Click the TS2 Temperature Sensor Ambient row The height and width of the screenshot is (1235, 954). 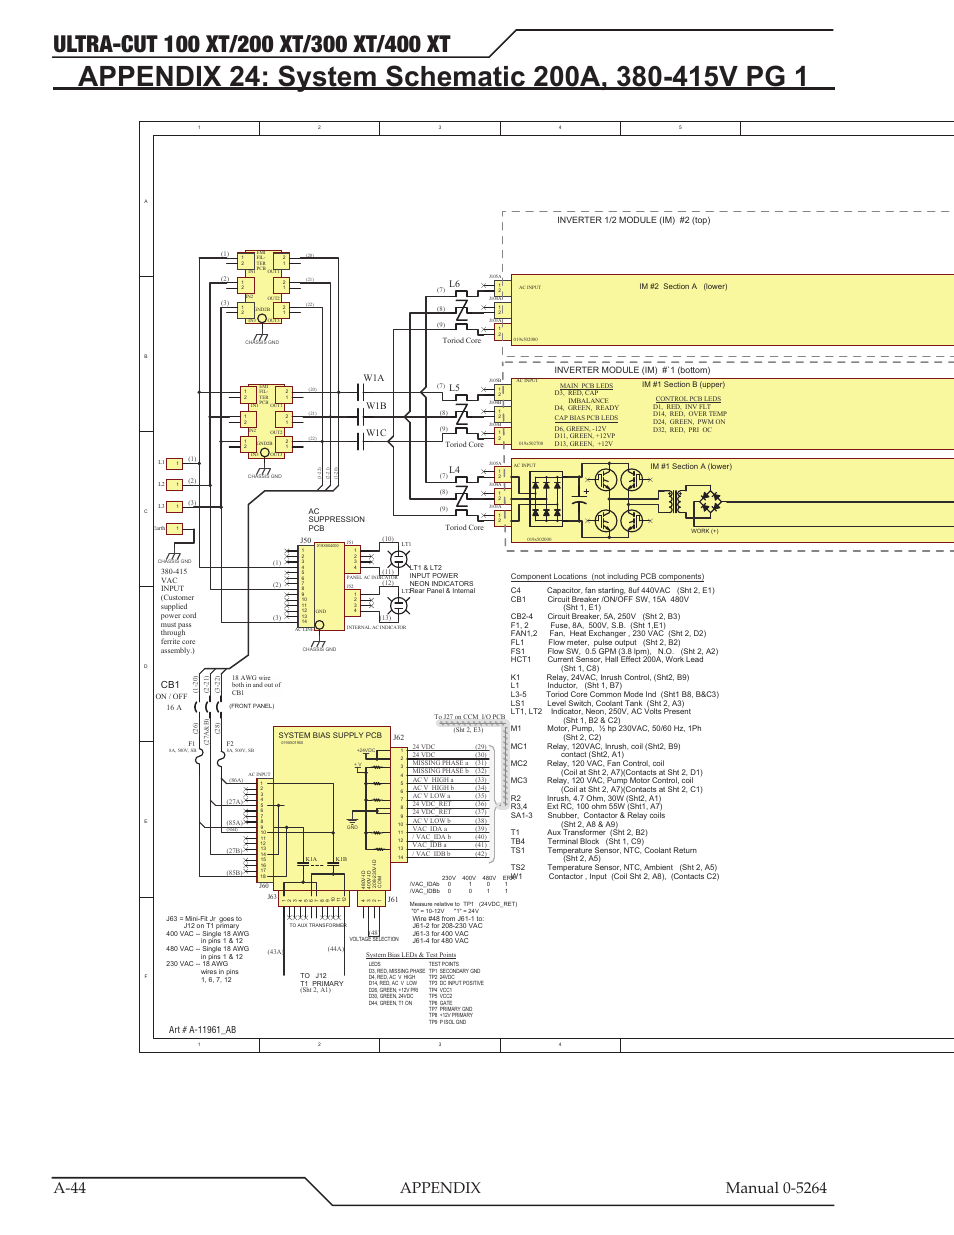[x=614, y=867]
